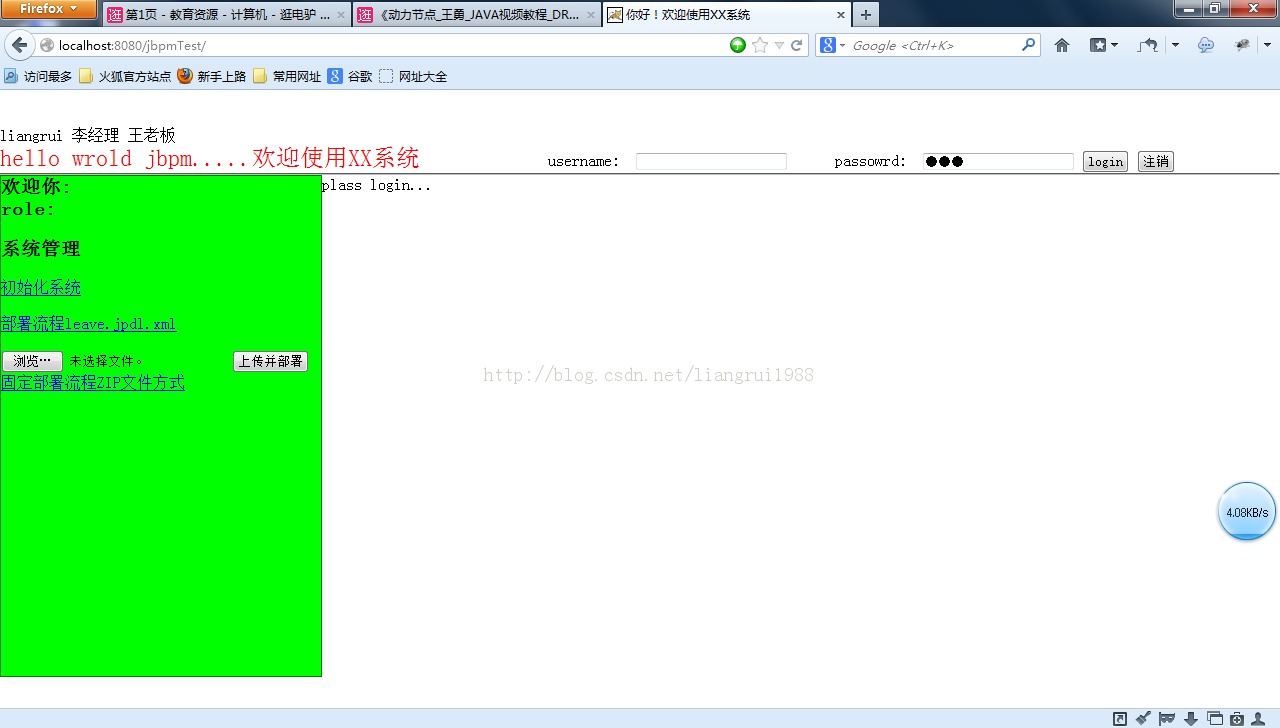Viewport: 1280px width, 728px height.
Task: Focus the username input field
Action: coord(711,162)
